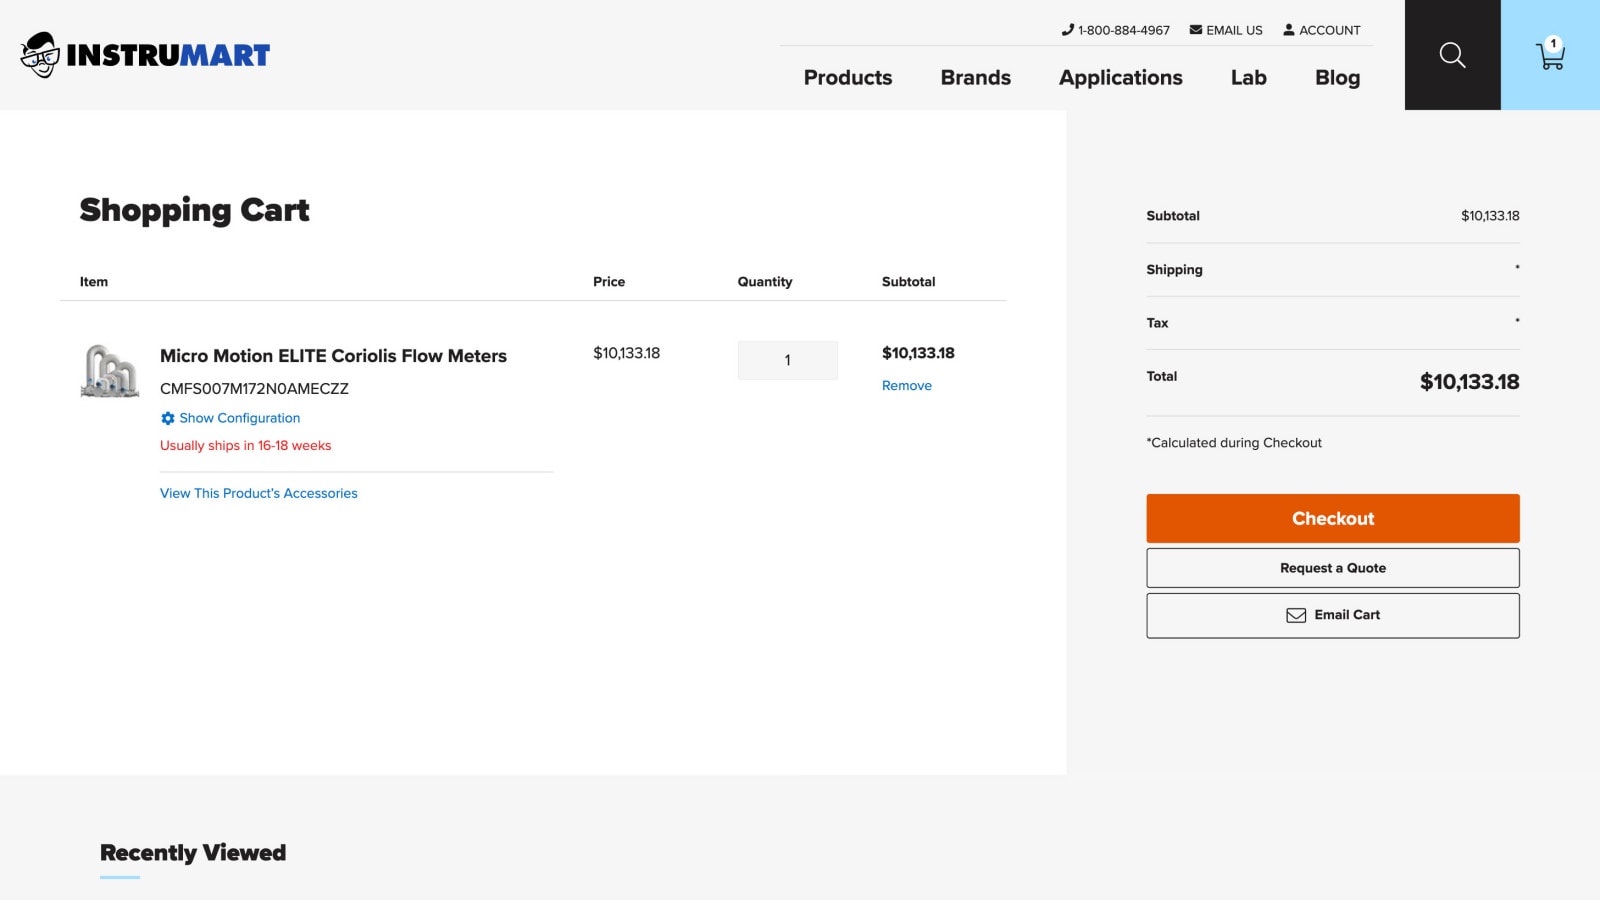Open View This Product's Accessories link

(x=259, y=493)
